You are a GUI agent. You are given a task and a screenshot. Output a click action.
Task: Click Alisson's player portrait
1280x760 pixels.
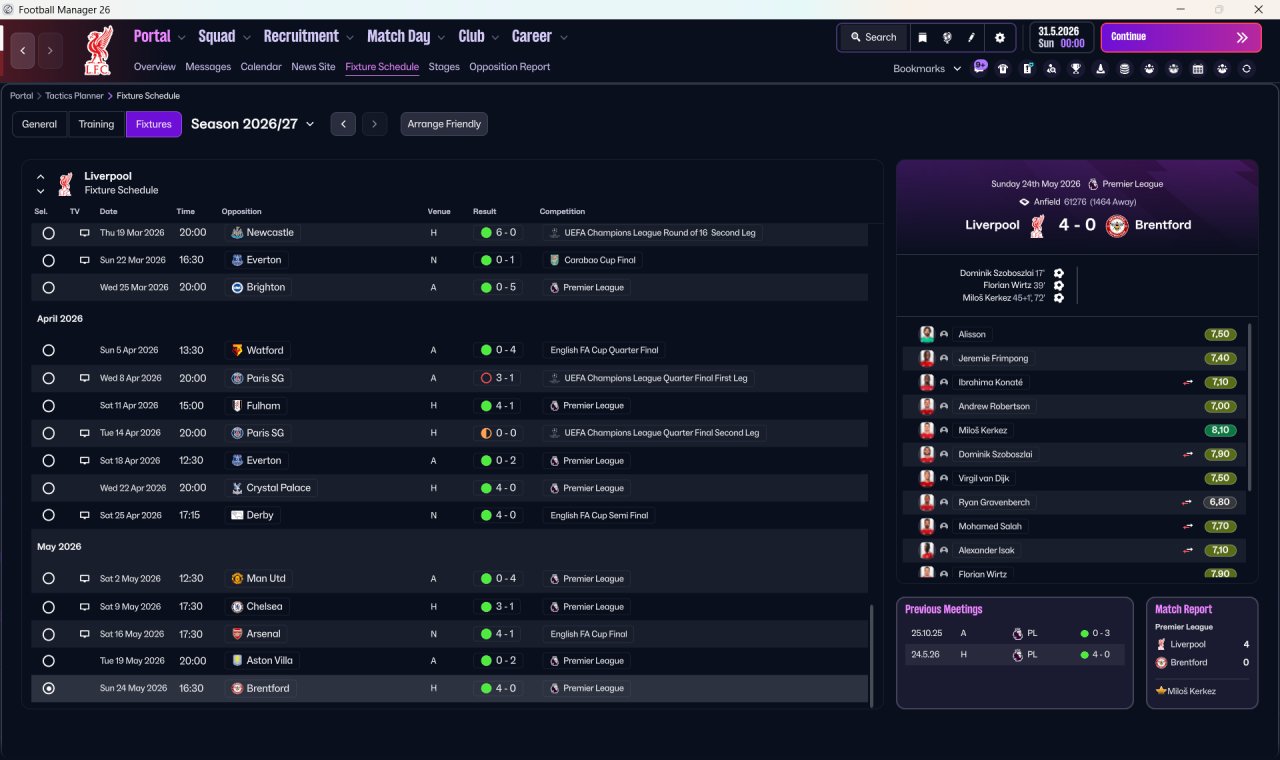927,334
